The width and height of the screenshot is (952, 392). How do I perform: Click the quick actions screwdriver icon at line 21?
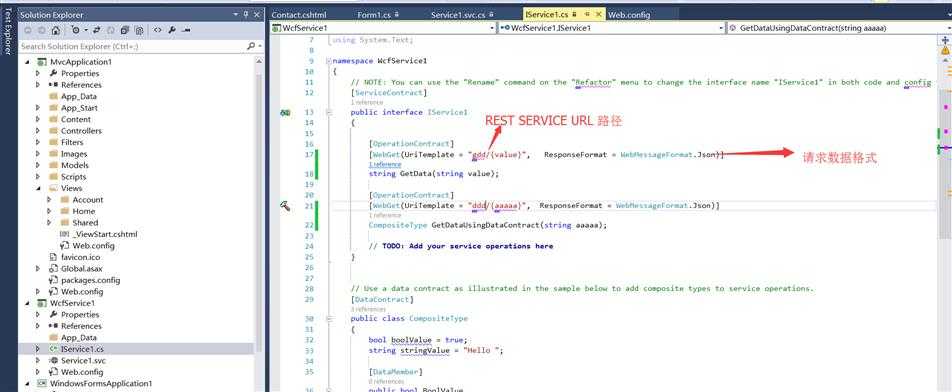click(285, 206)
